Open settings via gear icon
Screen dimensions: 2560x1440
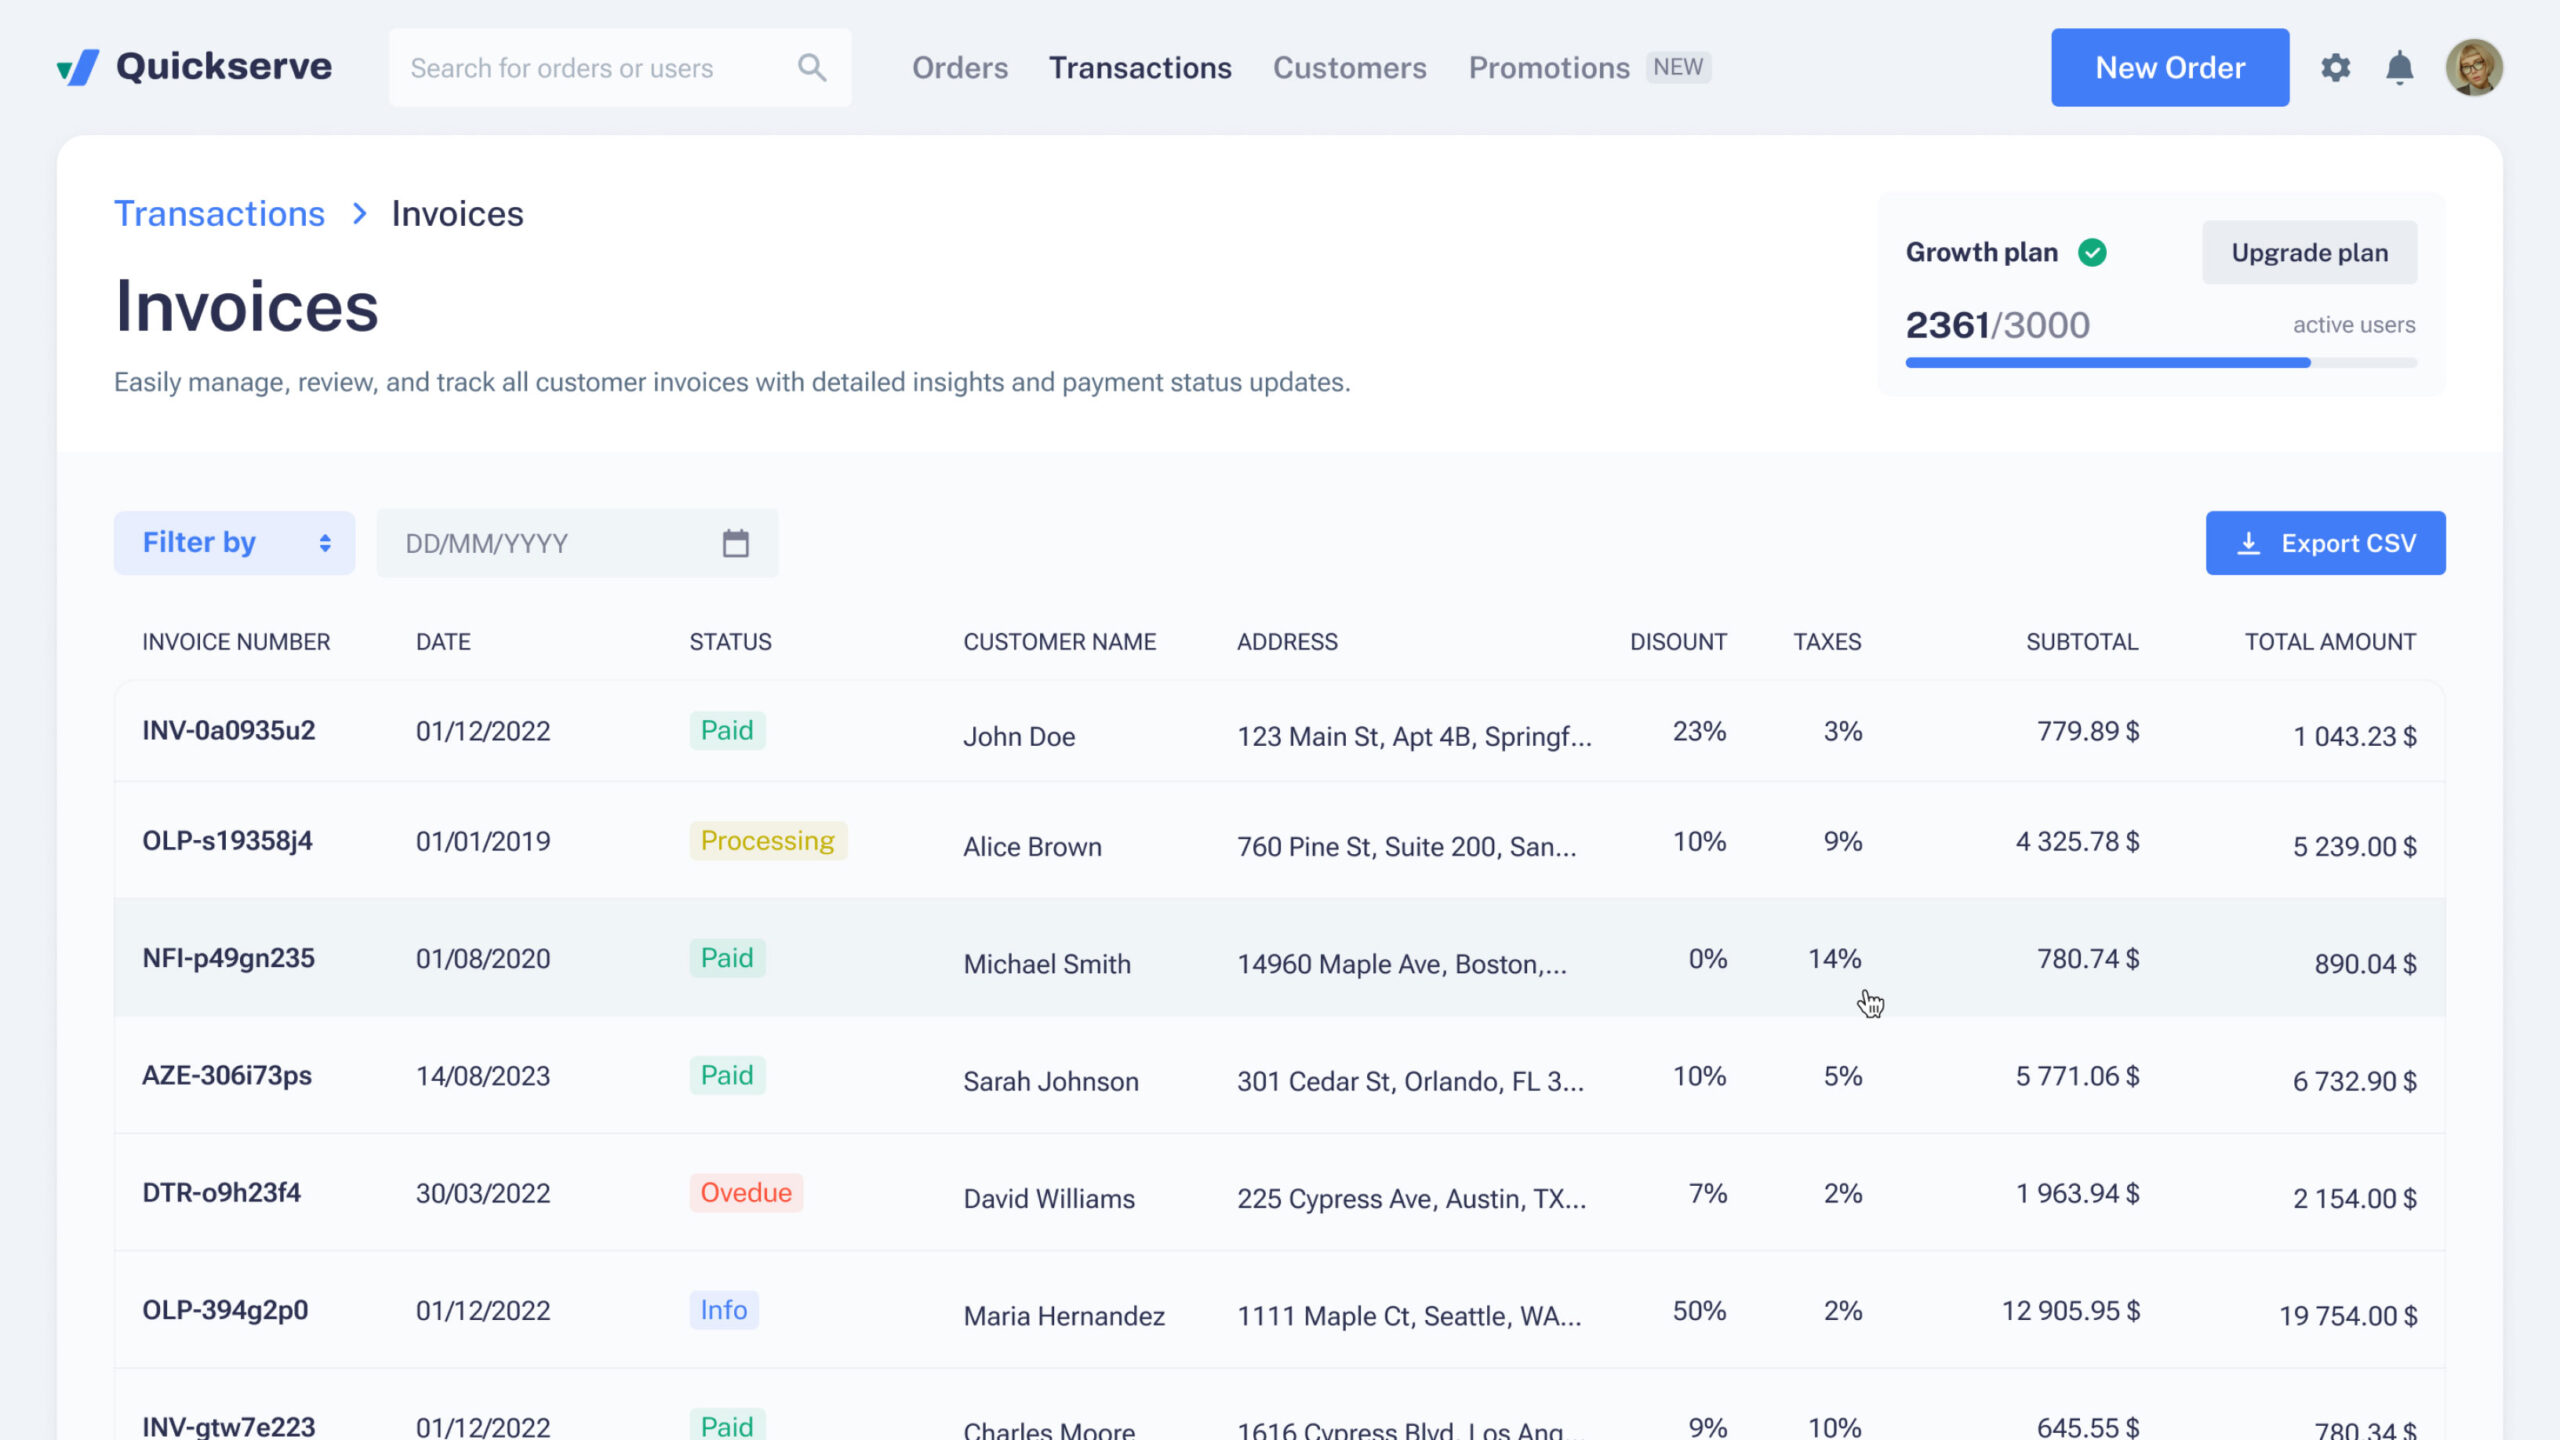(2335, 68)
